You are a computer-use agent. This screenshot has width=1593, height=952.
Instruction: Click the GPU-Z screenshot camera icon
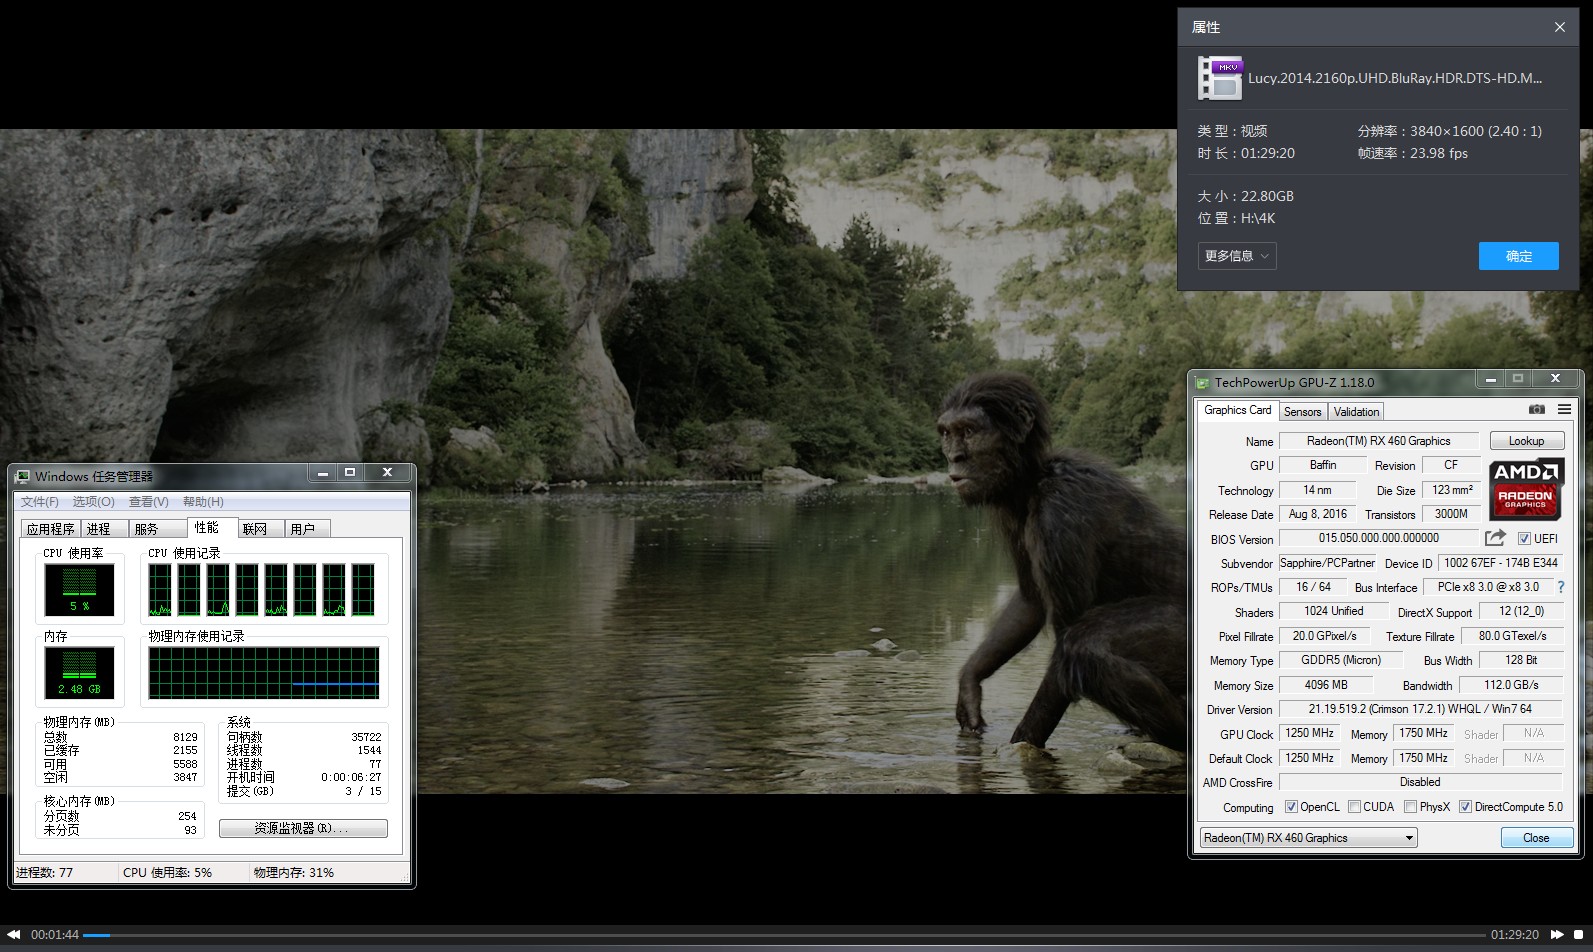click(x=1536, y=410)
